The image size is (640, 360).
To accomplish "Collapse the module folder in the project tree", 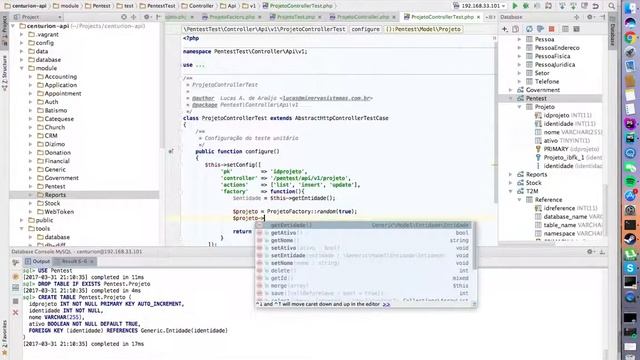I will click(x=22, y=68).
